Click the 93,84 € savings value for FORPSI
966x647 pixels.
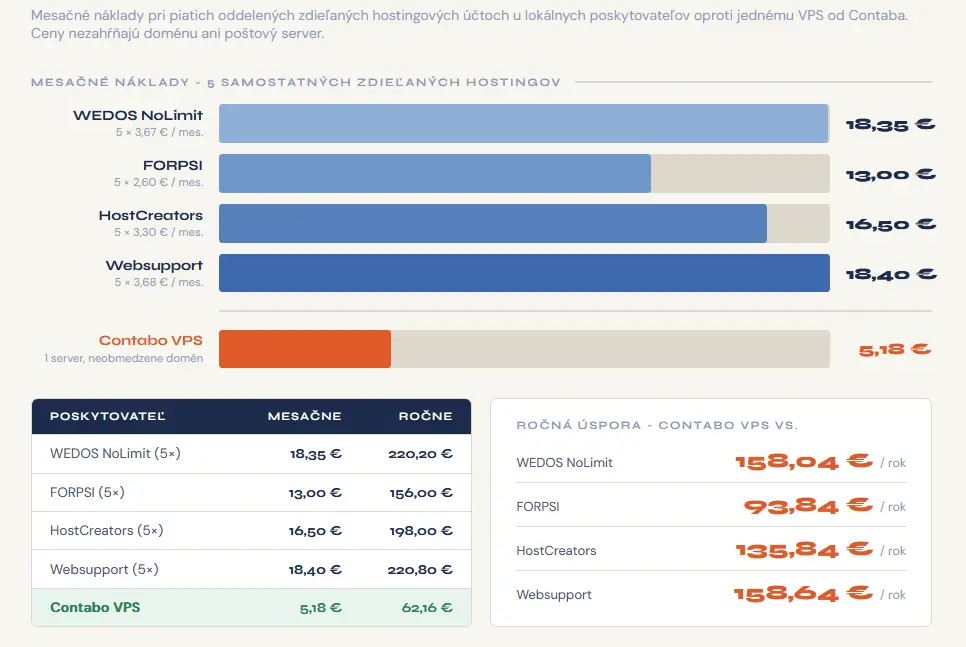pyautogui.click(x=807, y=506)
